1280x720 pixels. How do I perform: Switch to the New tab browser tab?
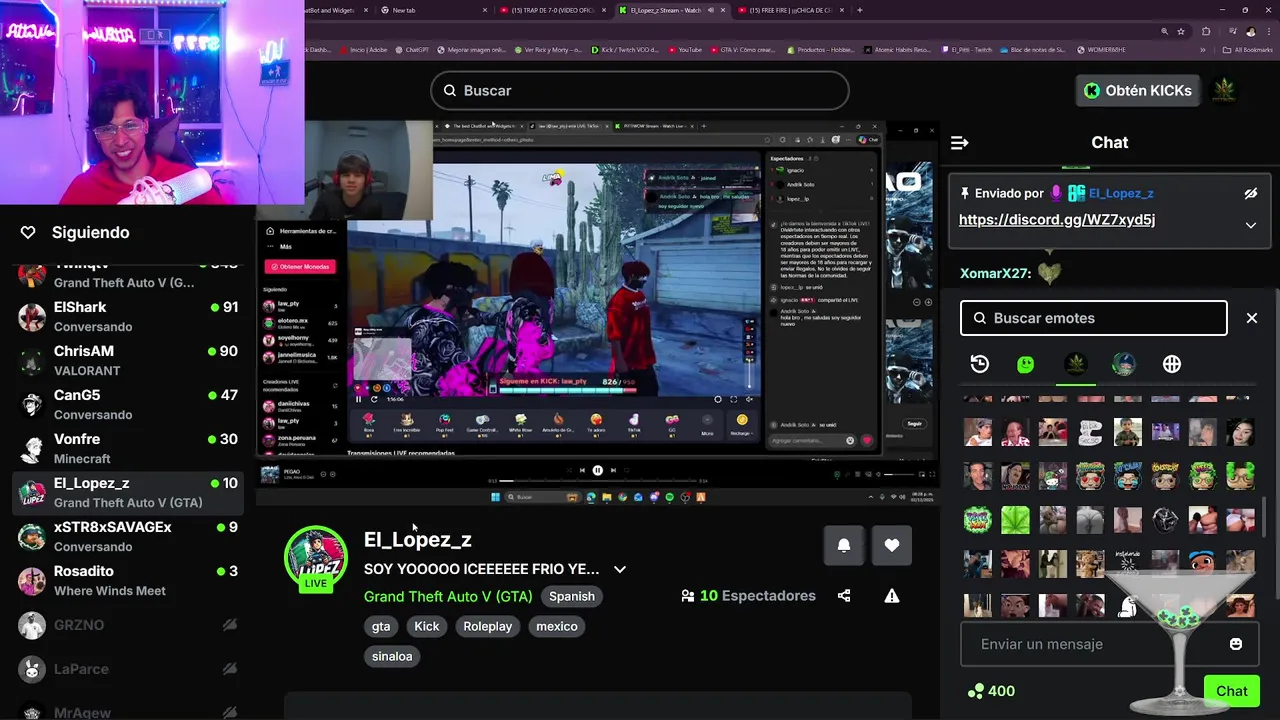tap(435, 10)
